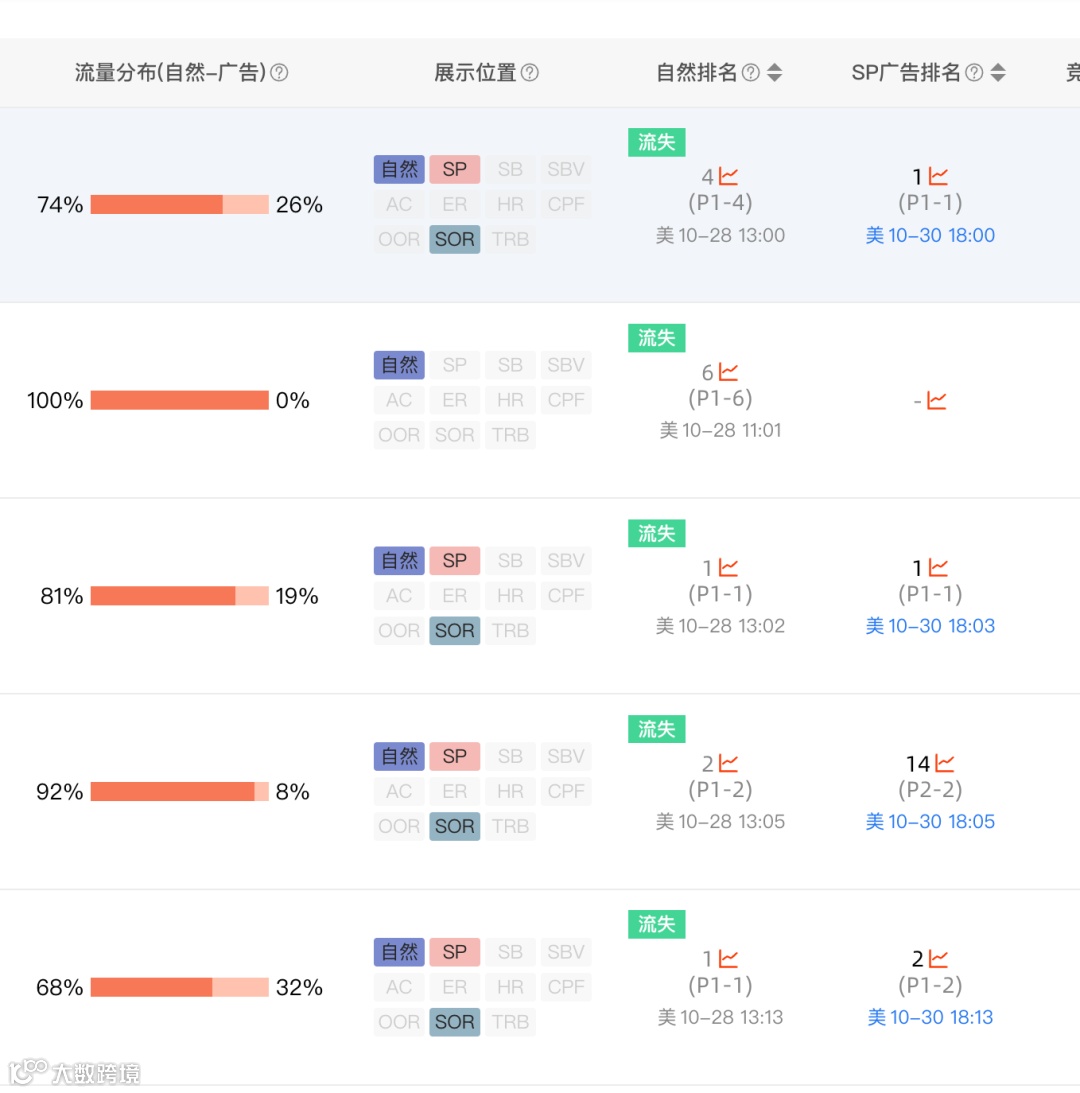Toggle the SP tag in the third row
The image size is (1080, 1093).
[x=454, y=560]
